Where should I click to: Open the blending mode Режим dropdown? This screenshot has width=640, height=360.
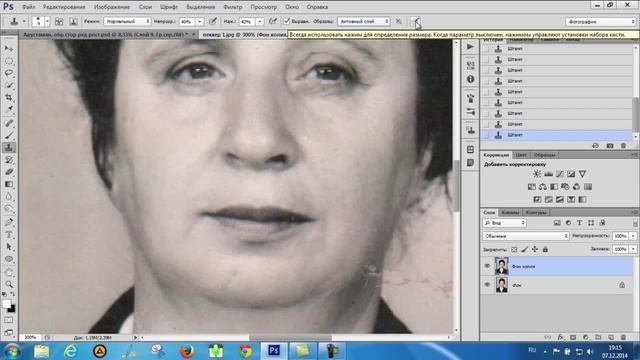tap(127, 21)
